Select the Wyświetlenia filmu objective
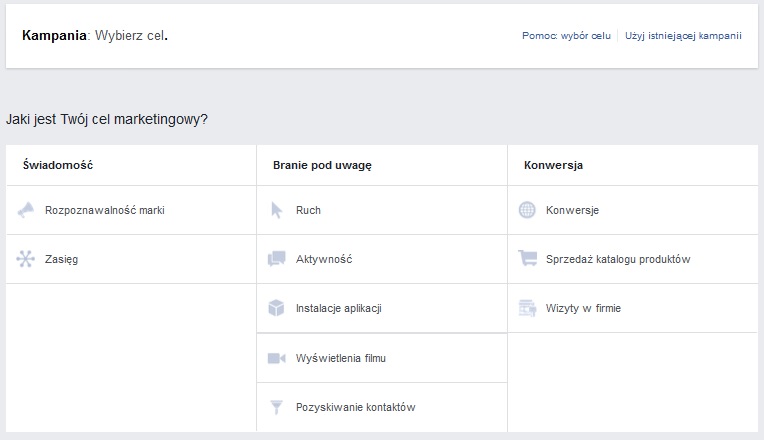The image size is (764, 440). (x=341, y=358)
